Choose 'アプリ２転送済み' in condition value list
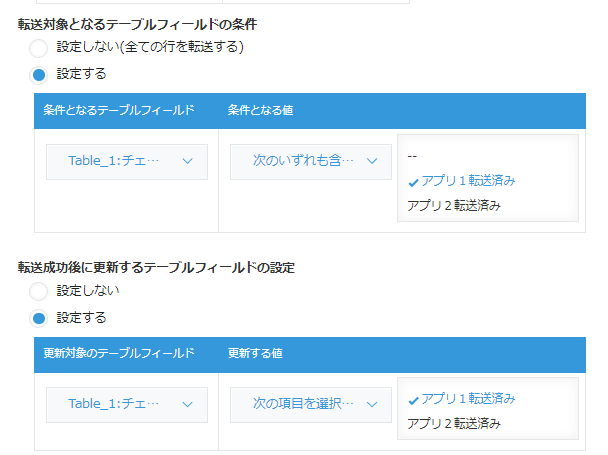Viewport: 608px width, 455px height. (454, 206)
